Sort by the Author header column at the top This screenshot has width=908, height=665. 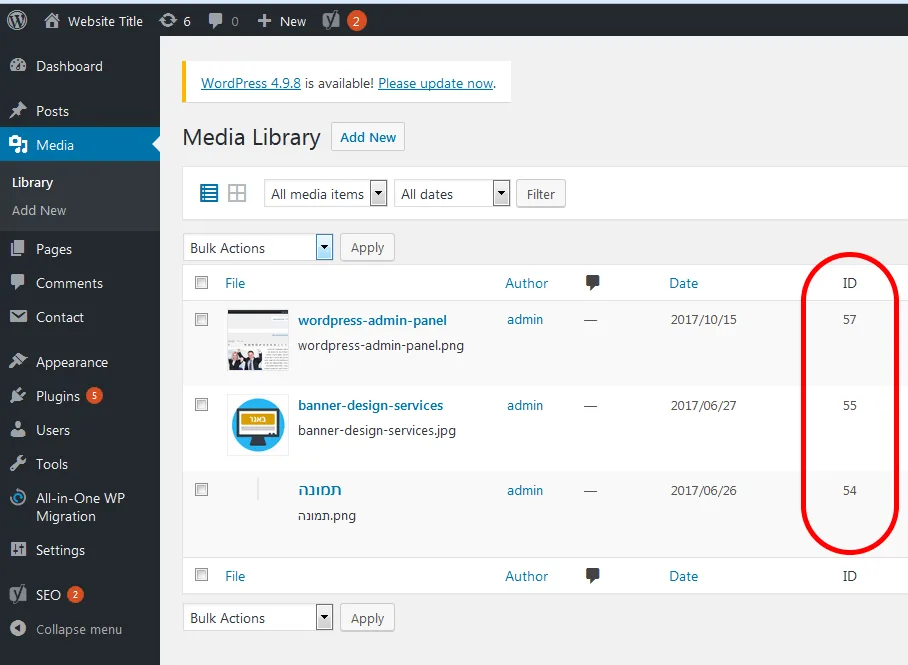(526, 283)
